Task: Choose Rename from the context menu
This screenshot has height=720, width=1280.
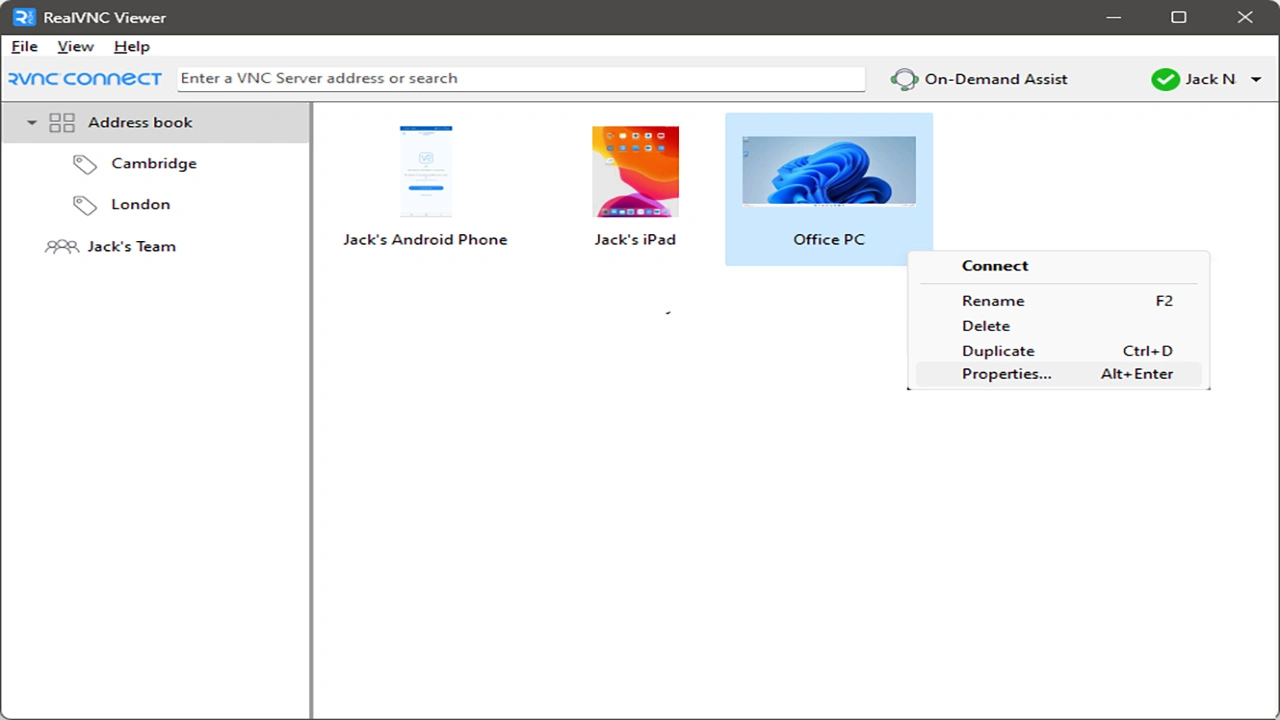Action: (1058, 301)
